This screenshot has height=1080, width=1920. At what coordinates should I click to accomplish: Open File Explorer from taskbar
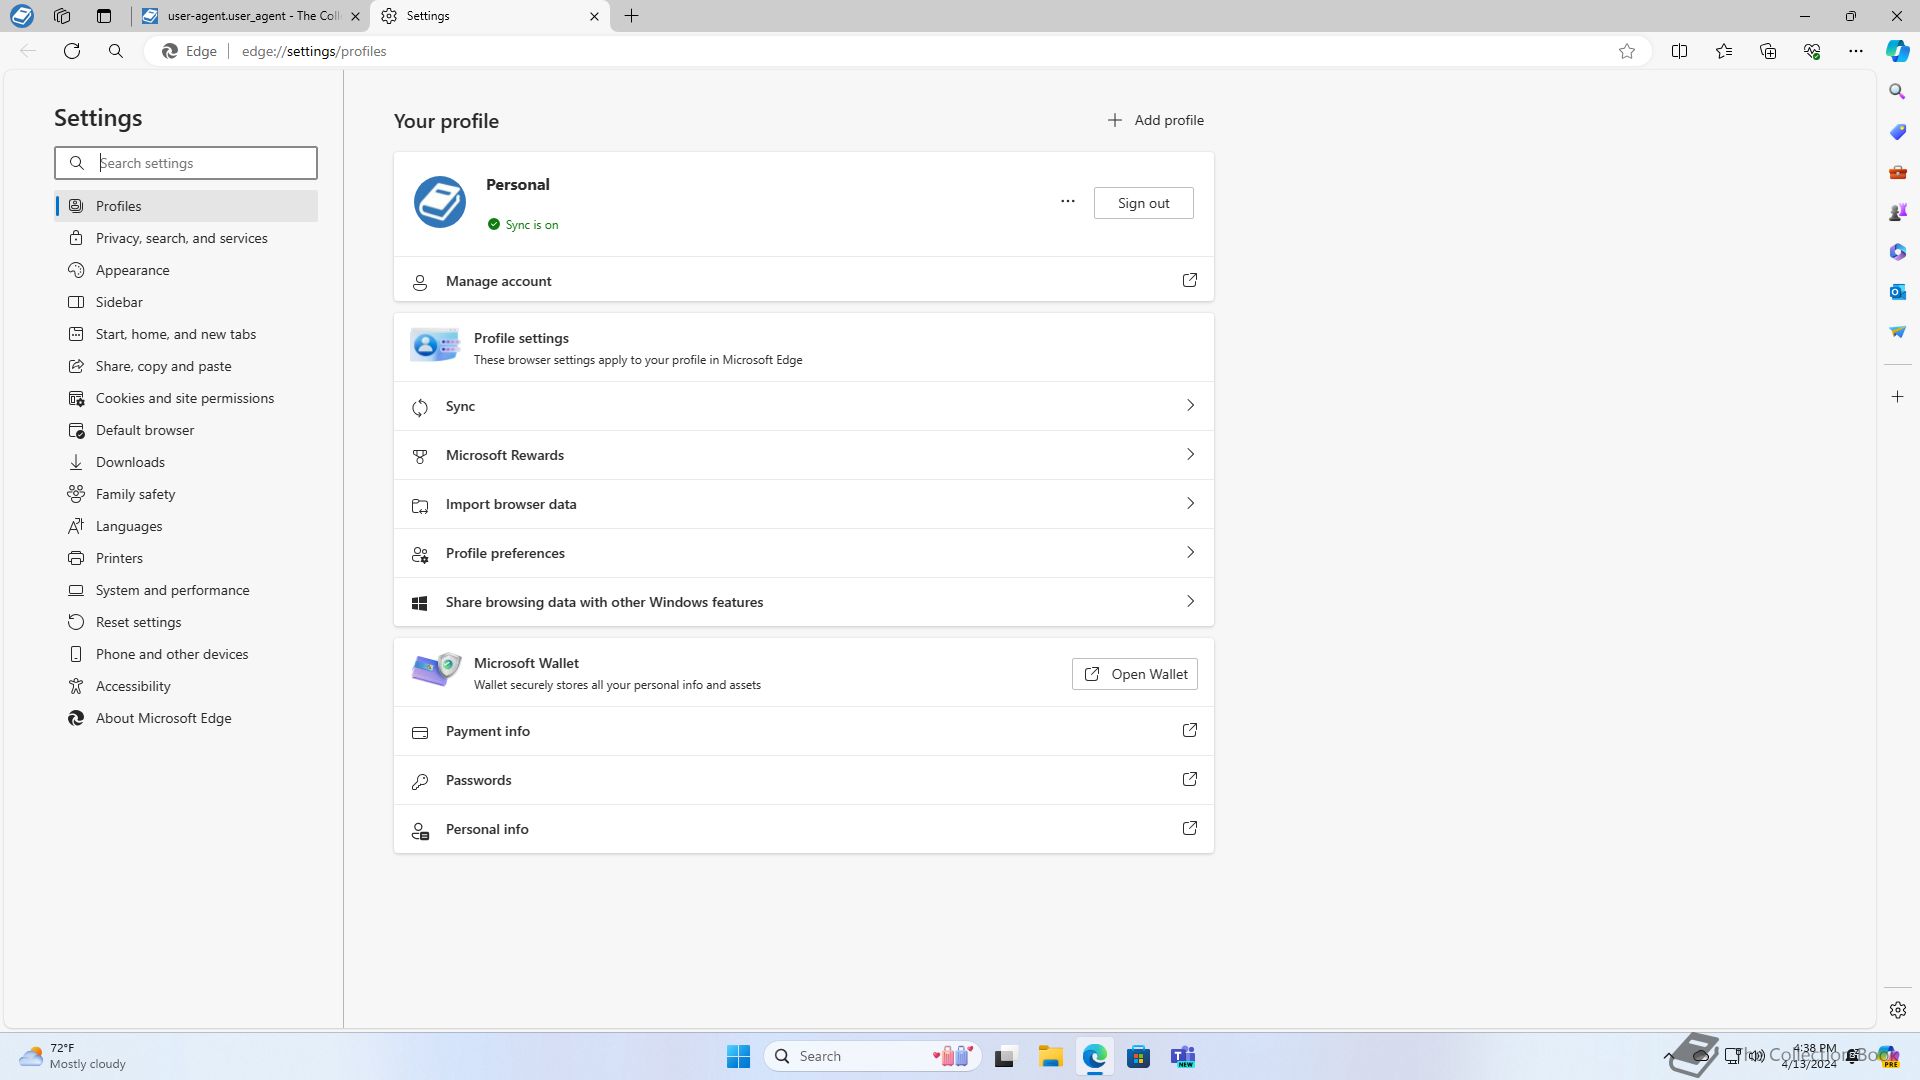coord(1050,1056)
